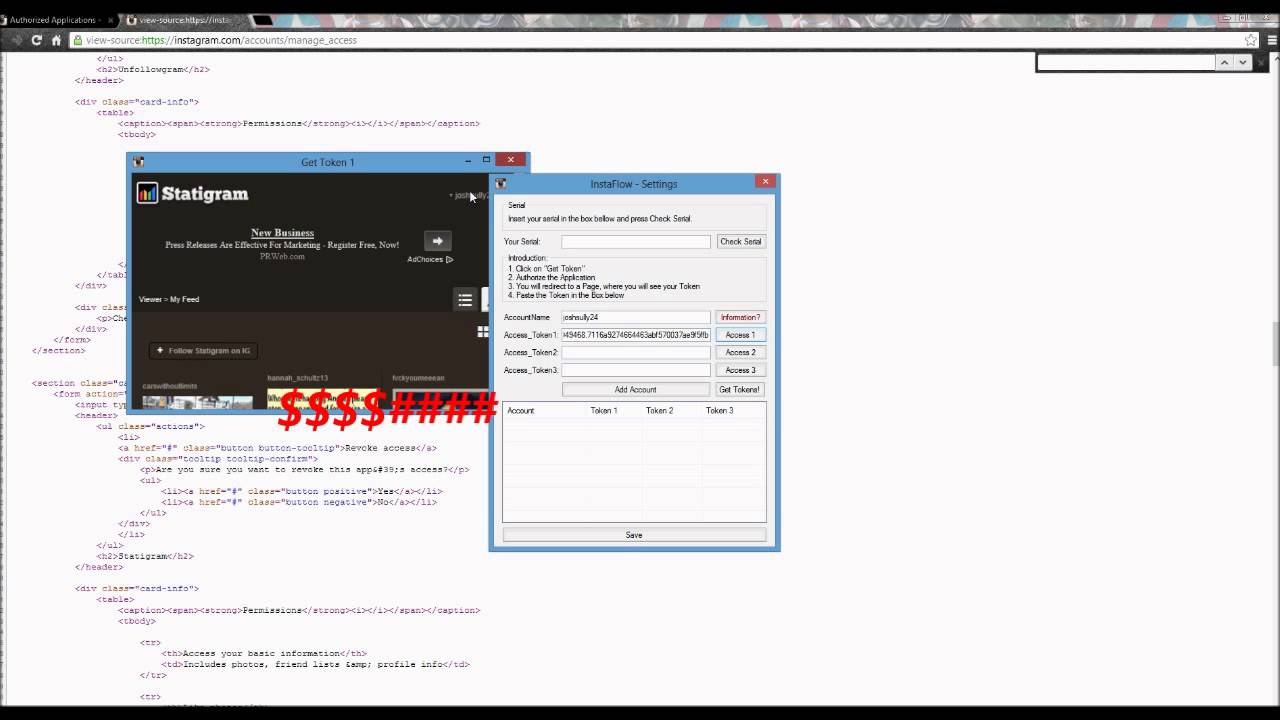Image resolution: width=1280 pixels, height=720 pixels.
Task: Go to browser home page
Action: pyautogui.click(x=56, y=40)
